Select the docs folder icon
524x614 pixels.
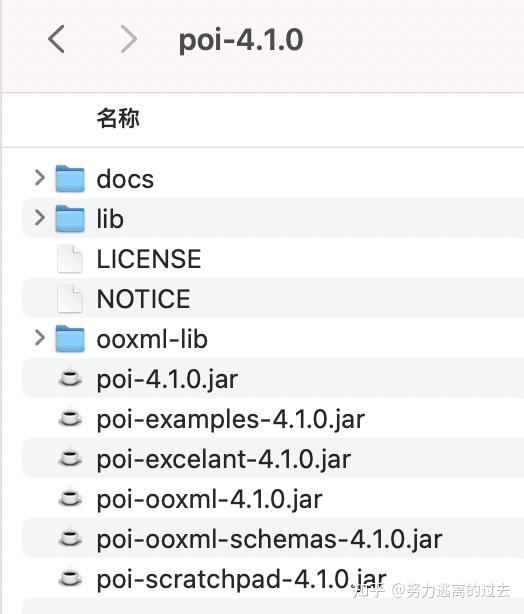(x=70, y=179)
